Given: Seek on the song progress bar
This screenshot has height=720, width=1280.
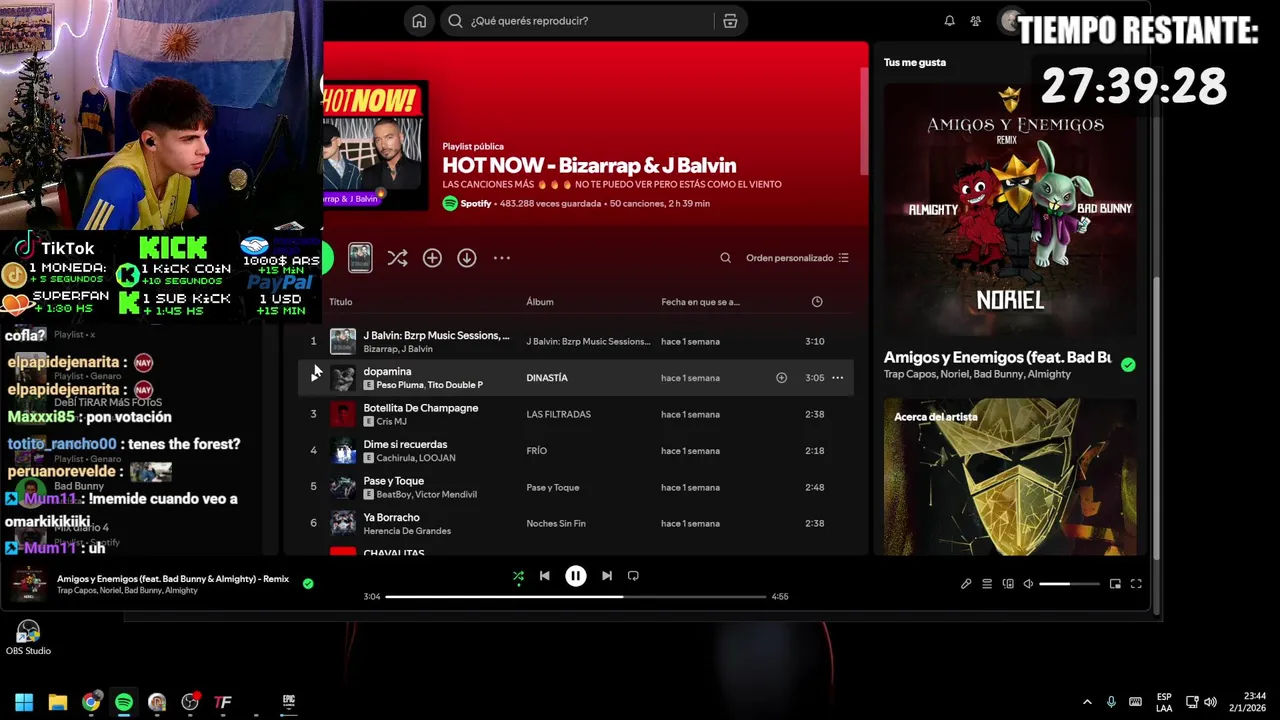Looking at the screenshot, I should click(576, 597).
